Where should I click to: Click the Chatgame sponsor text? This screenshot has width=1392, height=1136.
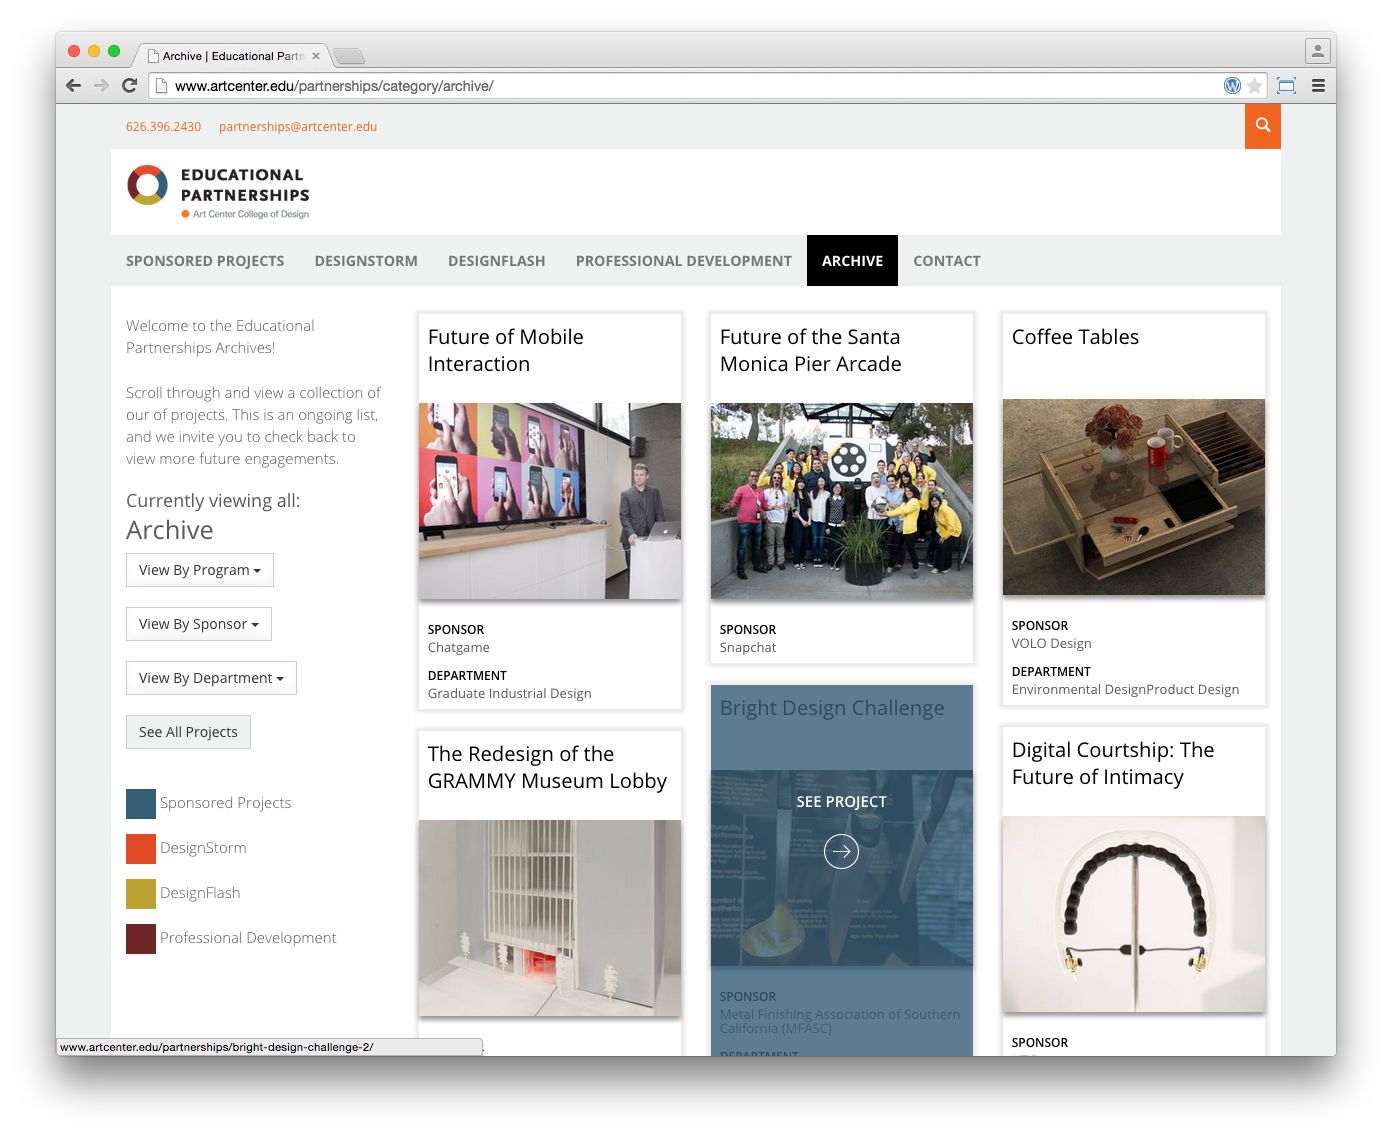[459, 648]
